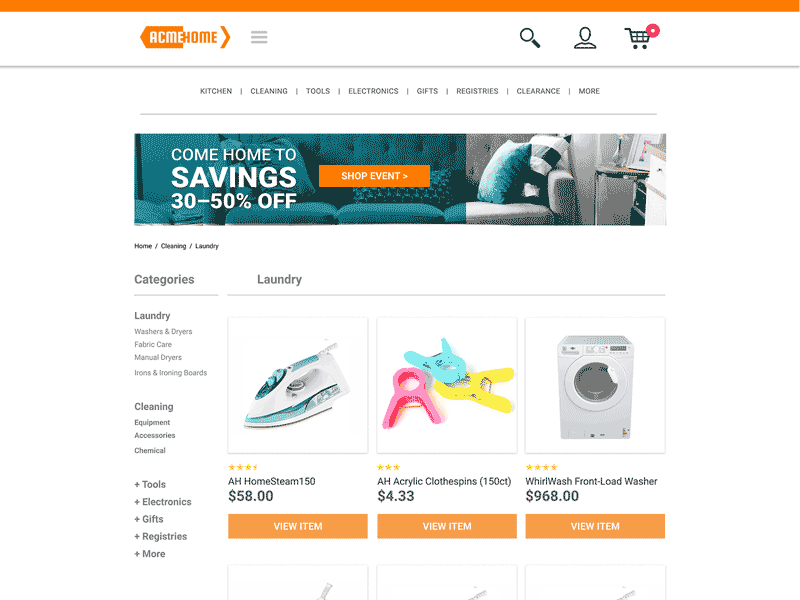Click the star rating under HomeSteam150
This screenshot has width=800, height=600.
coord(243,467)
